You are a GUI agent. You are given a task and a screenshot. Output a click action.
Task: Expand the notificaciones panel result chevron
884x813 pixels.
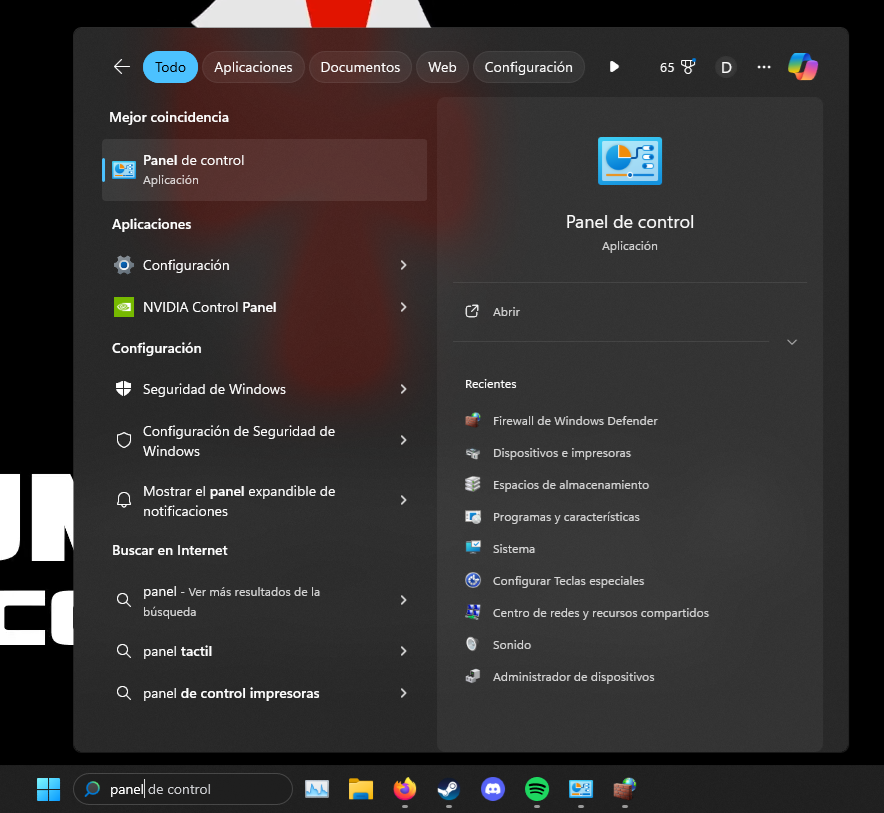[x=403, y=500]
